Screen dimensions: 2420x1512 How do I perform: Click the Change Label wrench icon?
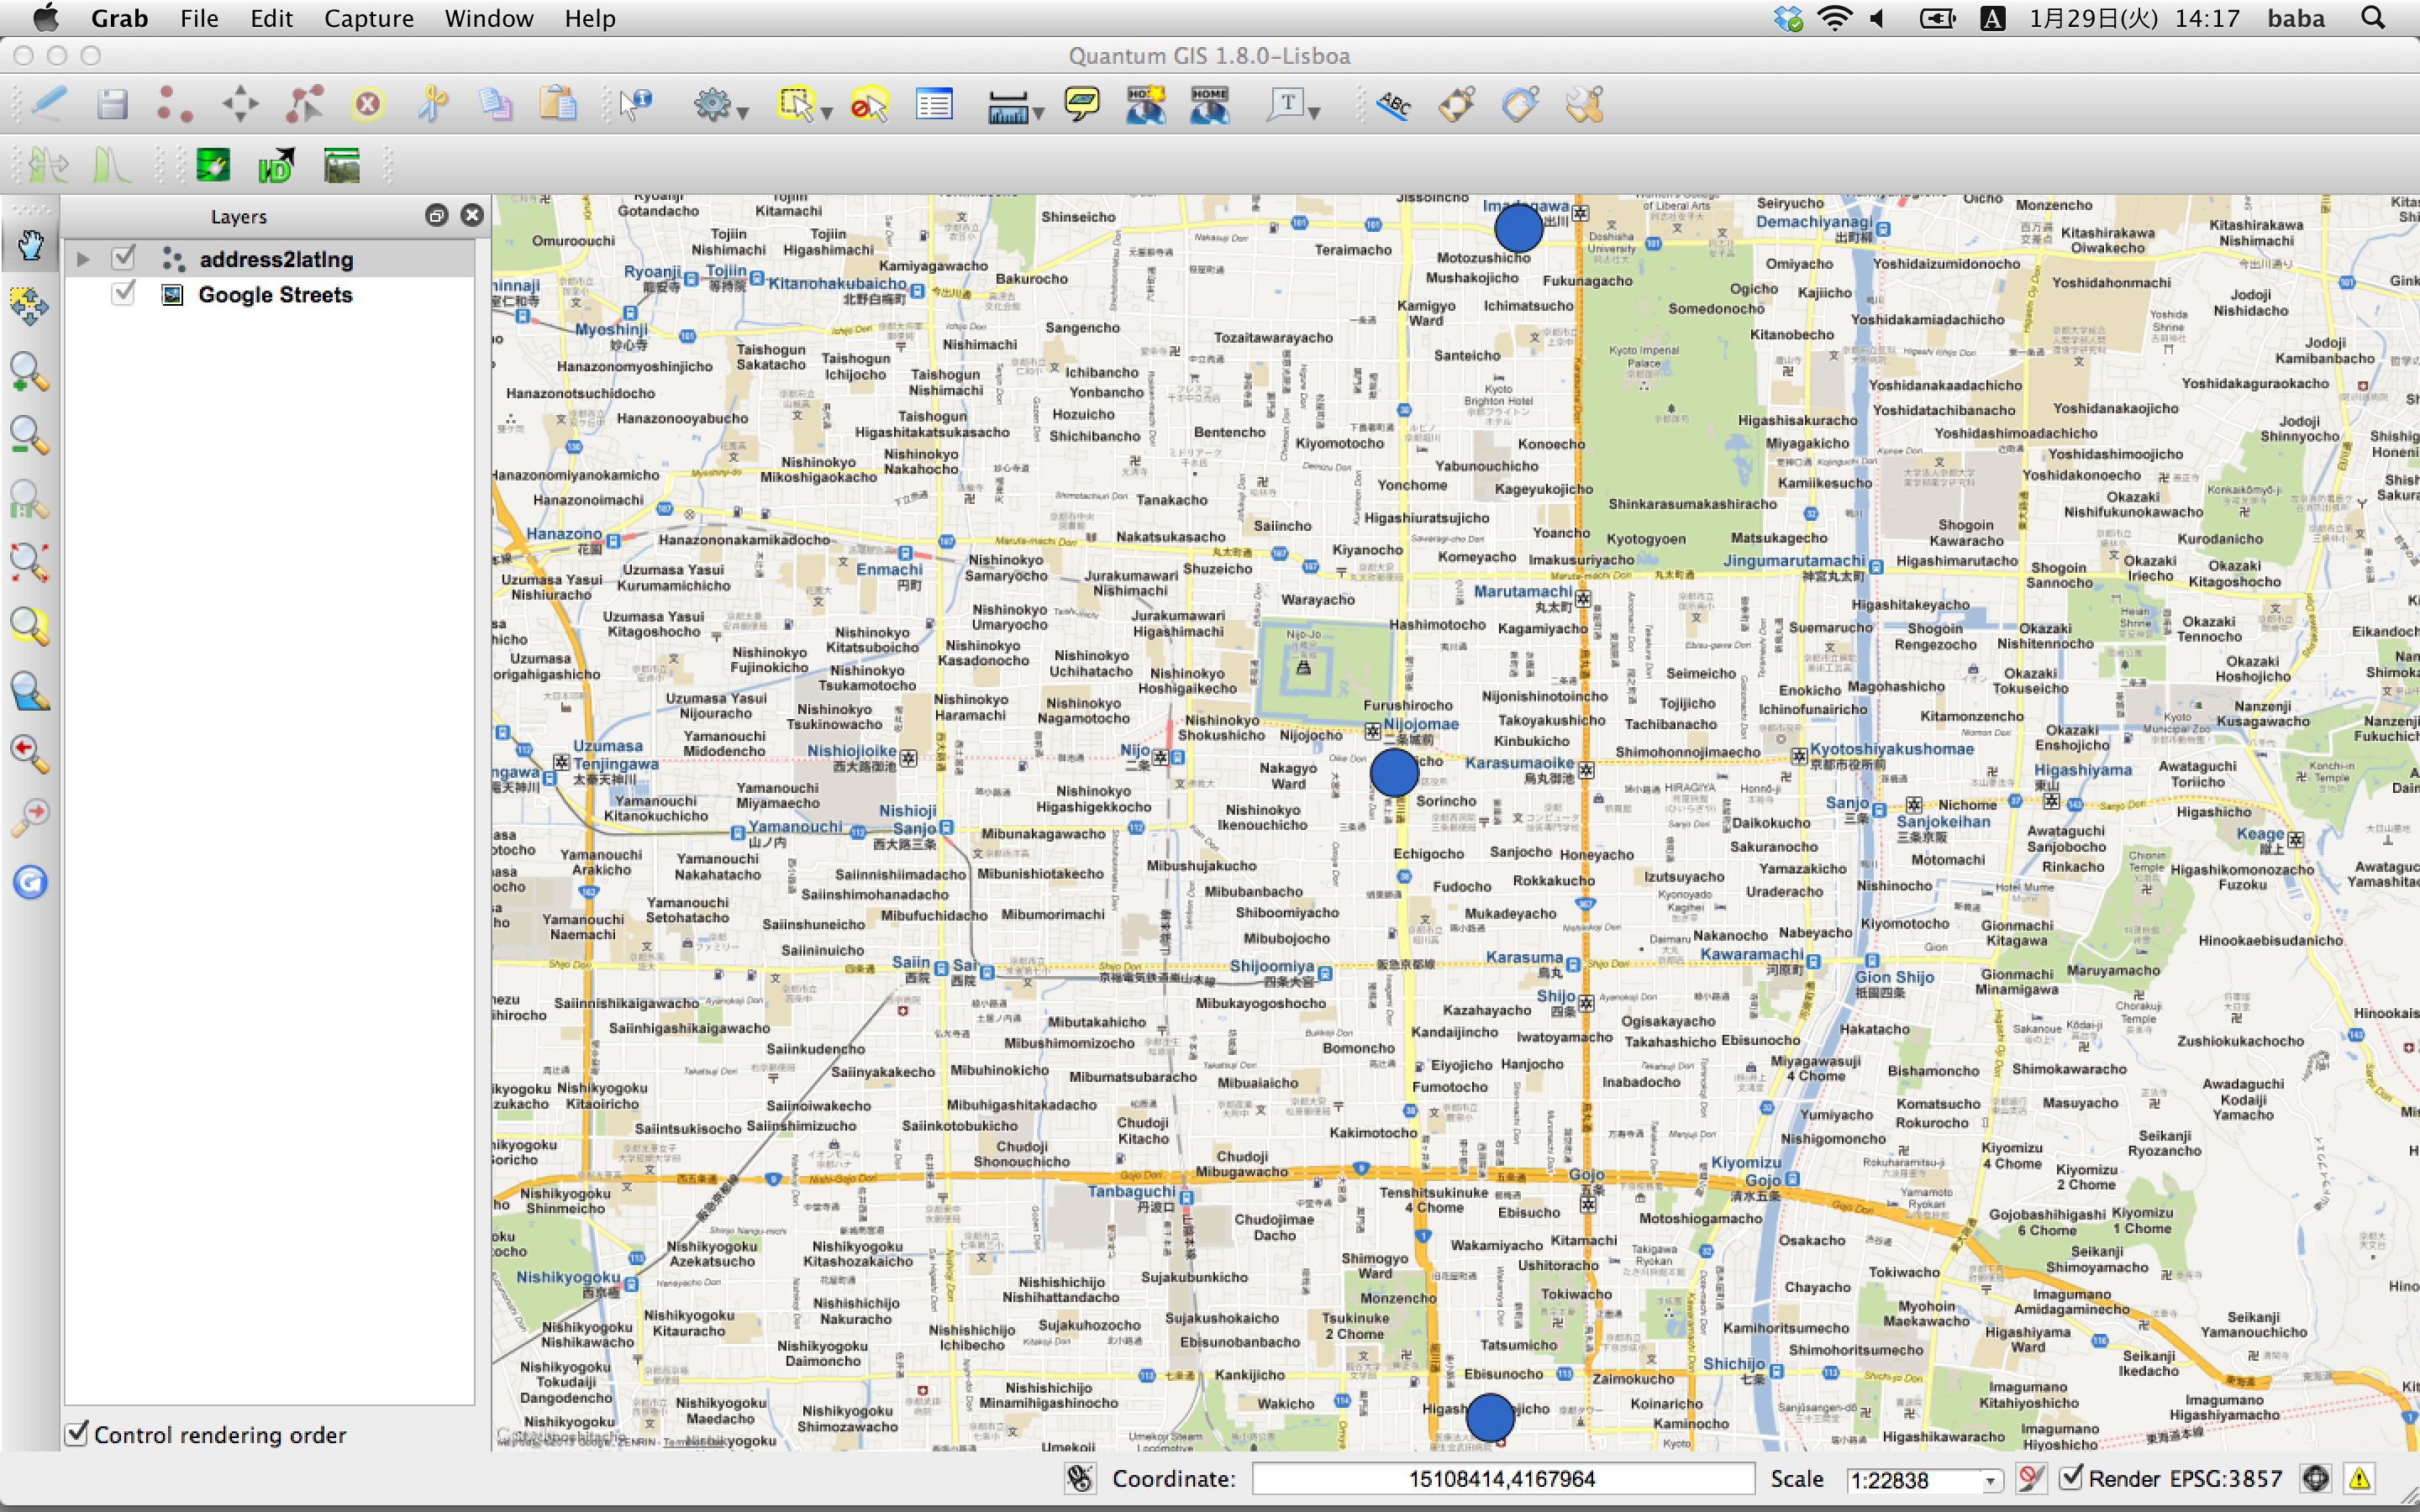click(x=1585, y=104)
